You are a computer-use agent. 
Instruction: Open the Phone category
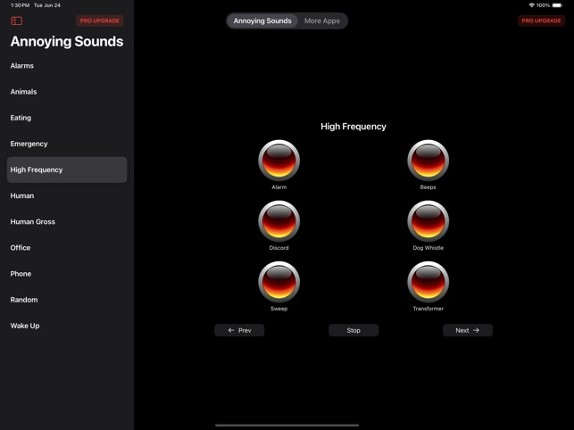67,274
